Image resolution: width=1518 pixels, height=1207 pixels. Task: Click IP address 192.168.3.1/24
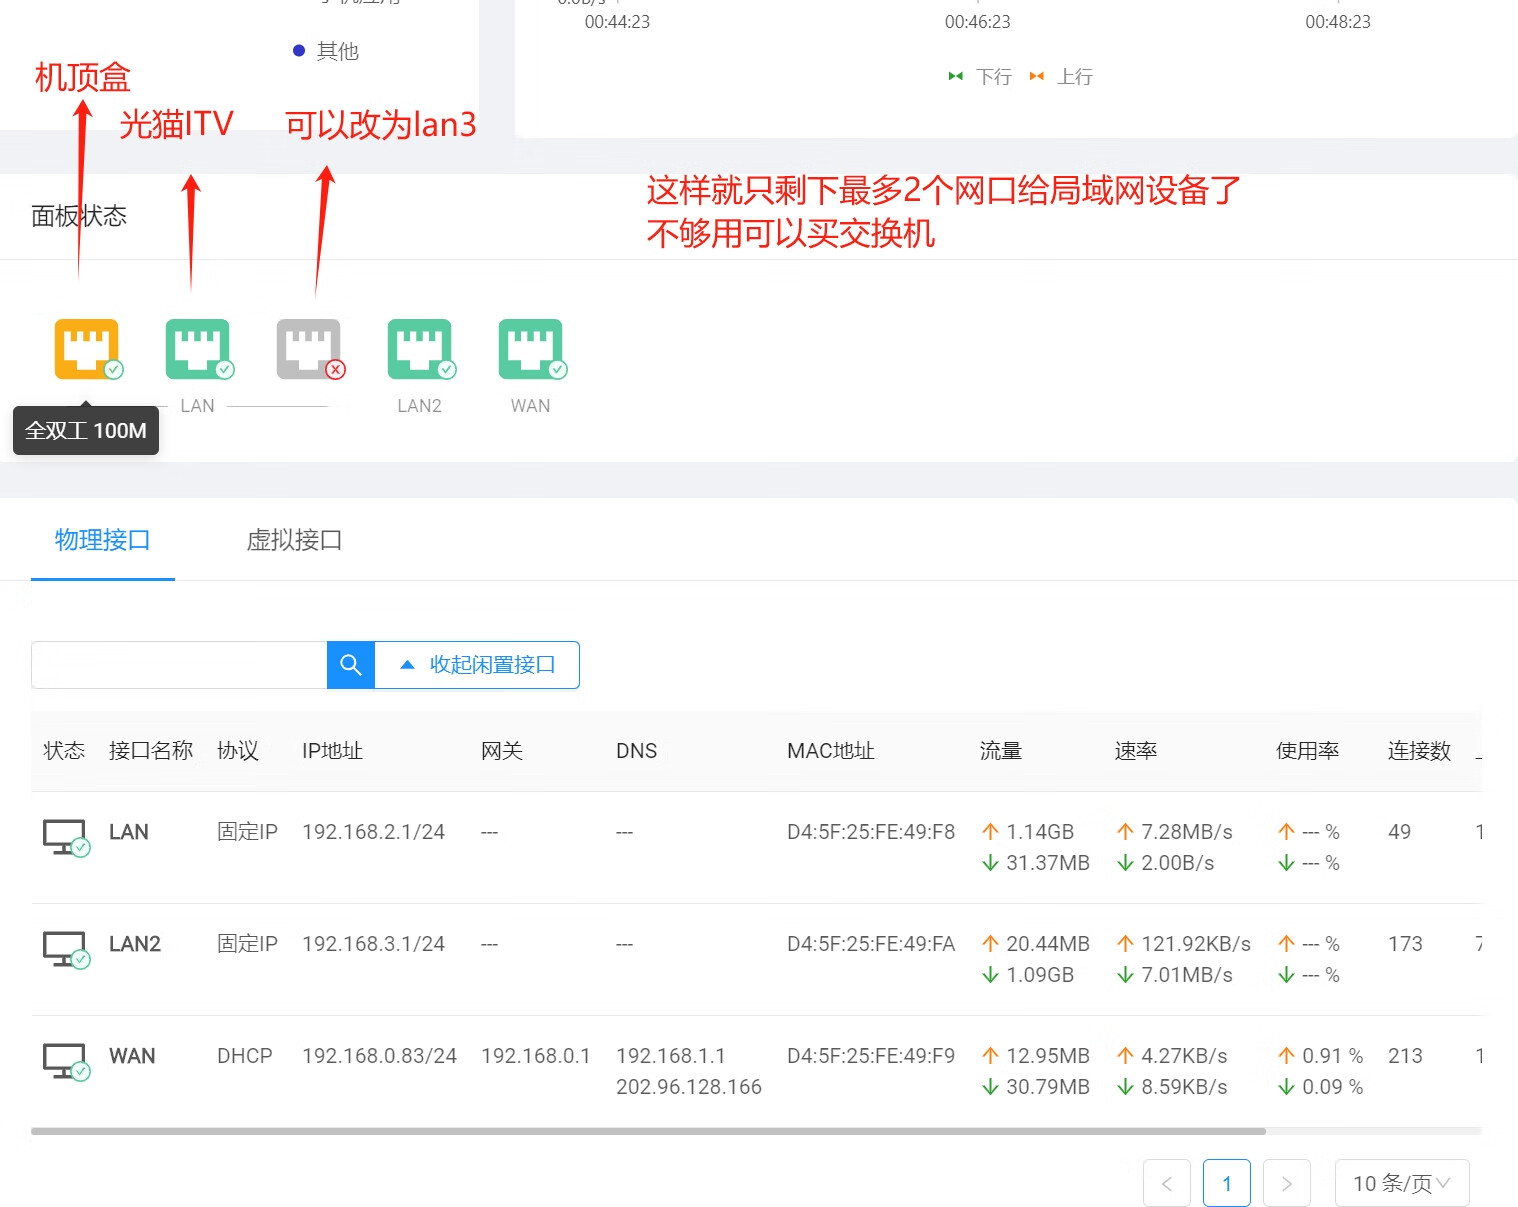374,944
